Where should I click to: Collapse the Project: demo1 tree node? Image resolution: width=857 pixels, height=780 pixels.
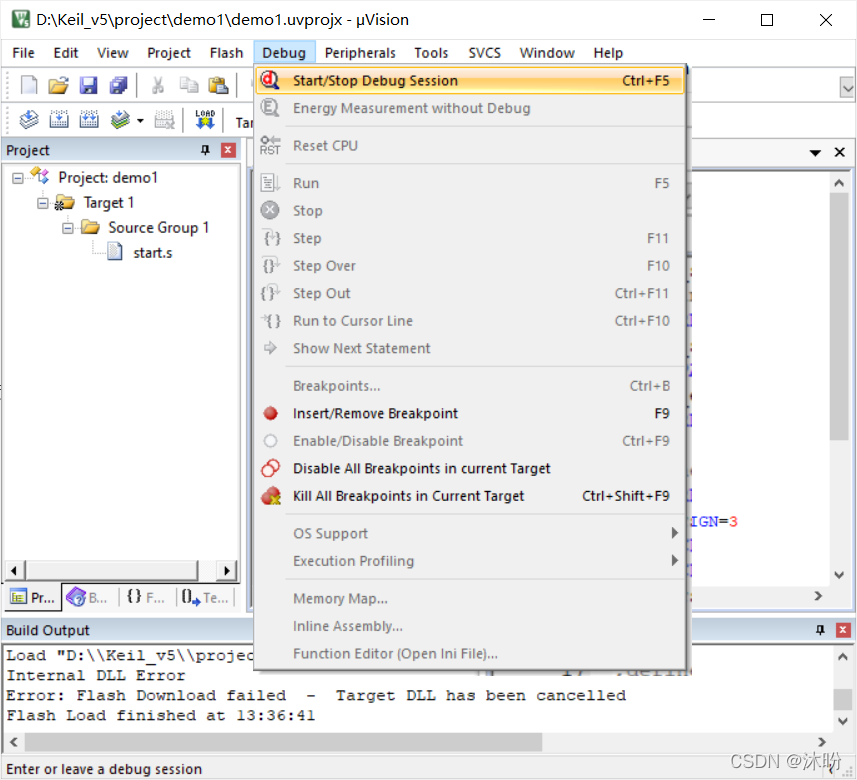pyautogui.click(x=17, y=178)
